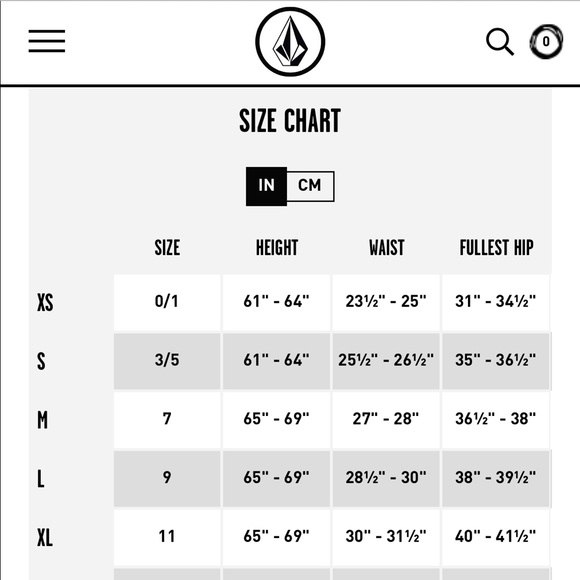
Task: Select the XS row label
Action: (x=45, y=302)
